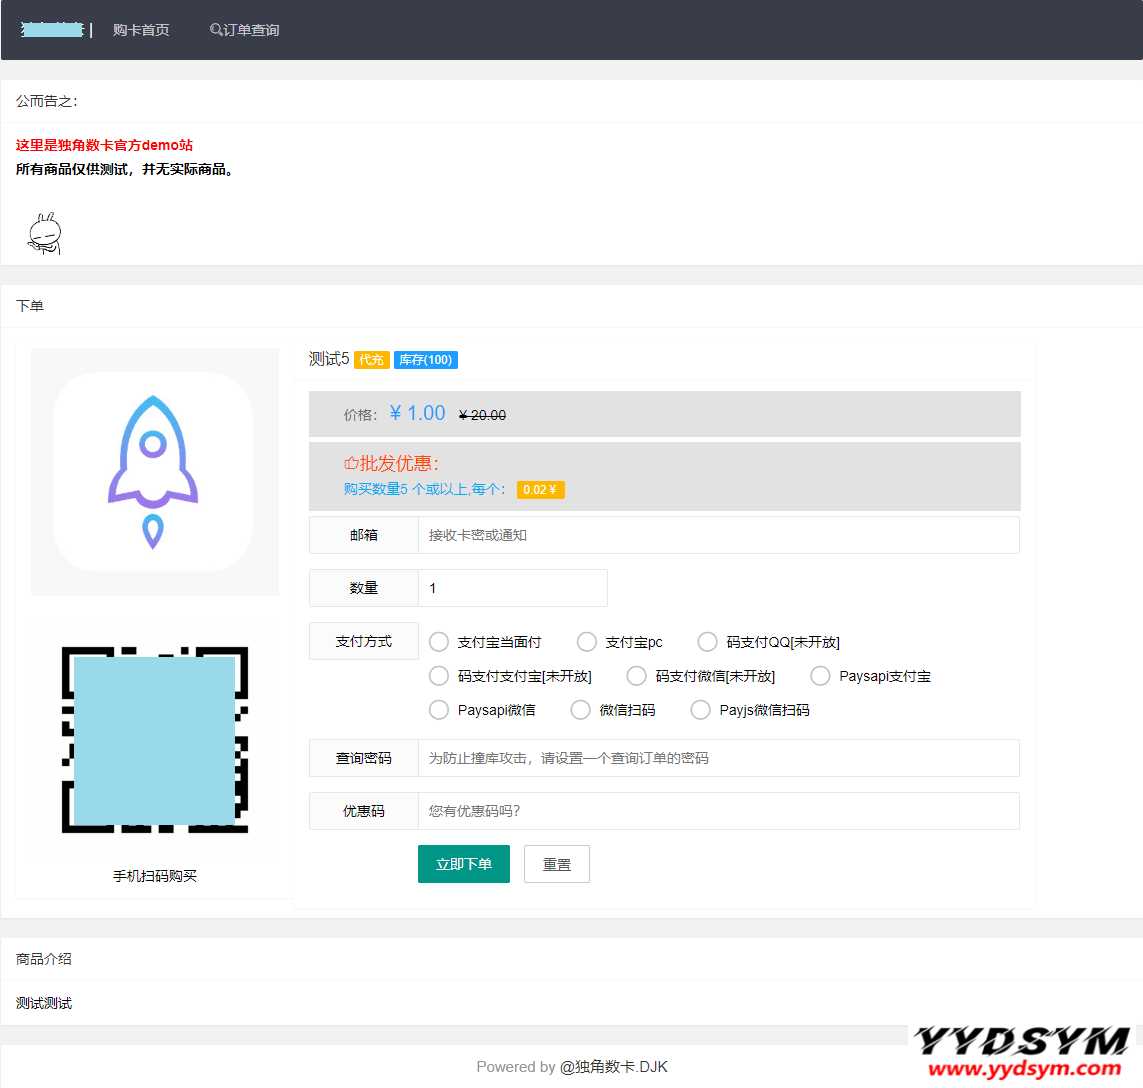Viewport: 1143px width, 1088px height.
Task: Choose Payjs微信扫码 payment method
Action: tap(701, 710)
